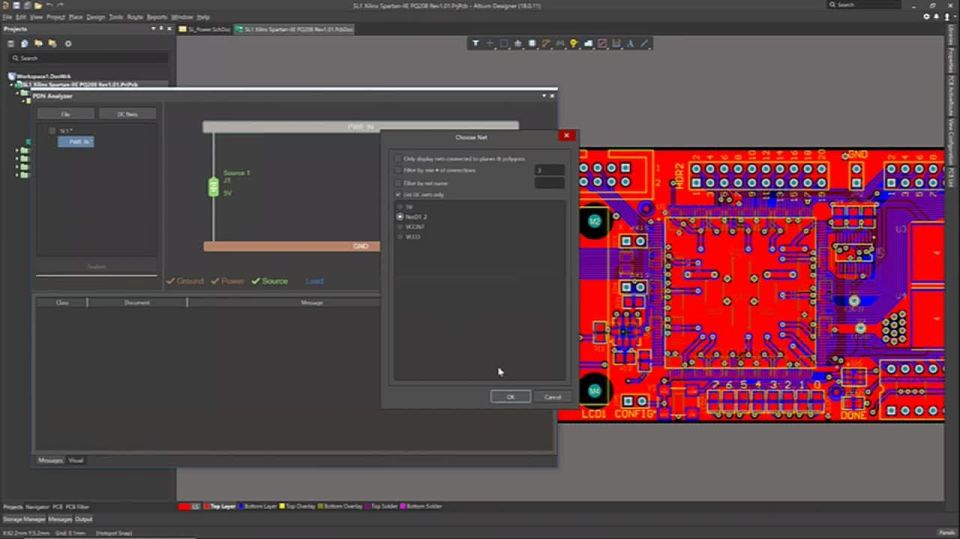Enable 'Only display nets connected to planes' checkbox
The width and height of the screenshot is (960, 539).
click(x=399, y=159)
